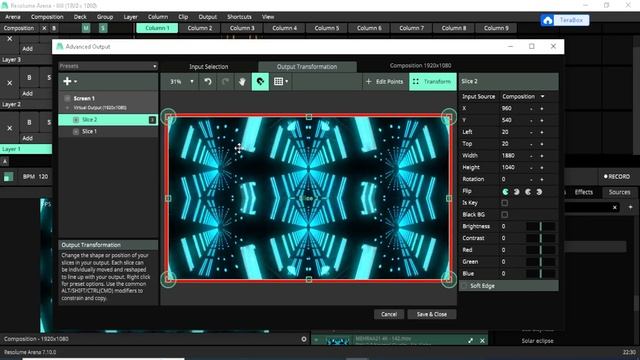This screenshot has height=360, width=640.
Task: Switch to the Input Selection tab
Action: click(209, 67)
